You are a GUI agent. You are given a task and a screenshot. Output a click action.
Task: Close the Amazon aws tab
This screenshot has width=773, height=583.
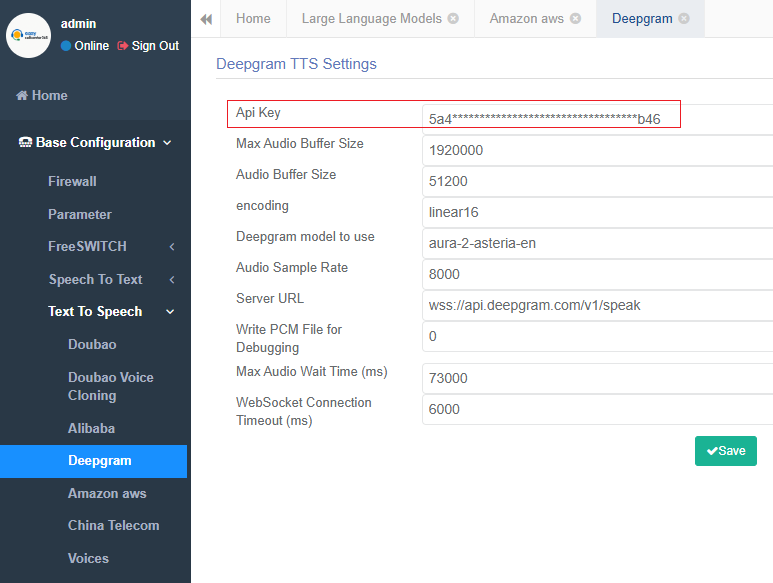click(575, 19)
